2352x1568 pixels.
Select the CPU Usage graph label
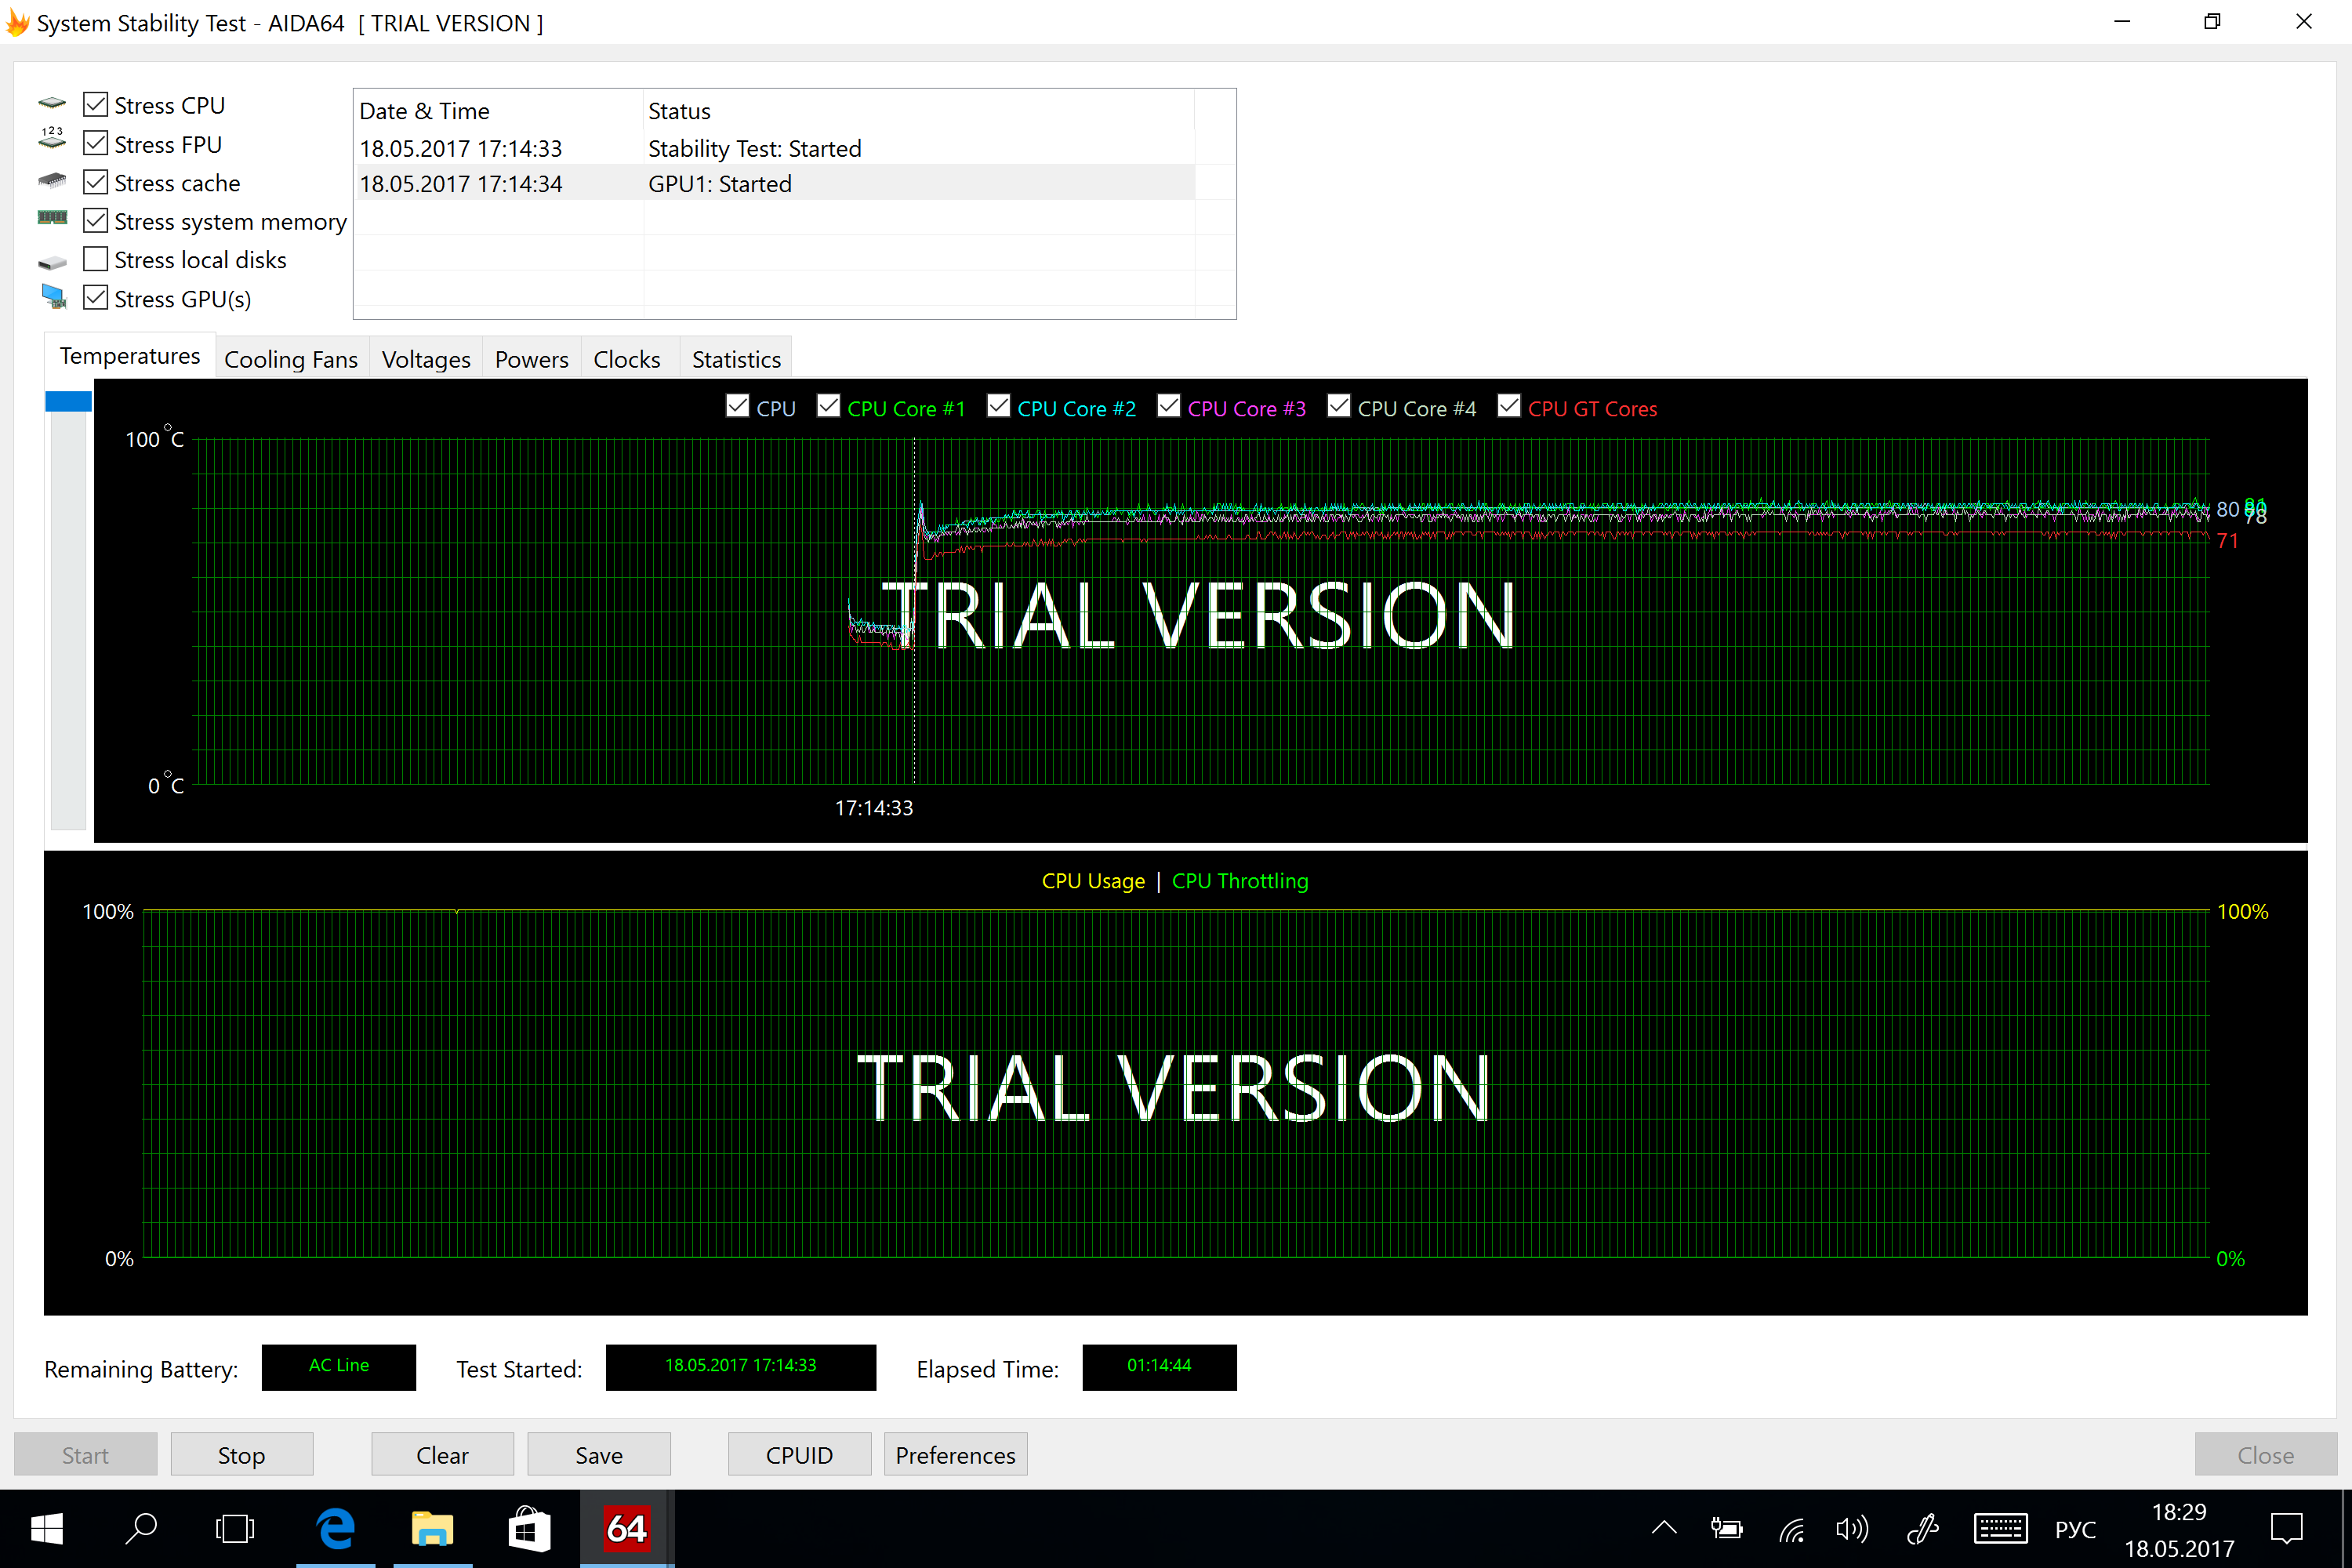coord(1093,881)
